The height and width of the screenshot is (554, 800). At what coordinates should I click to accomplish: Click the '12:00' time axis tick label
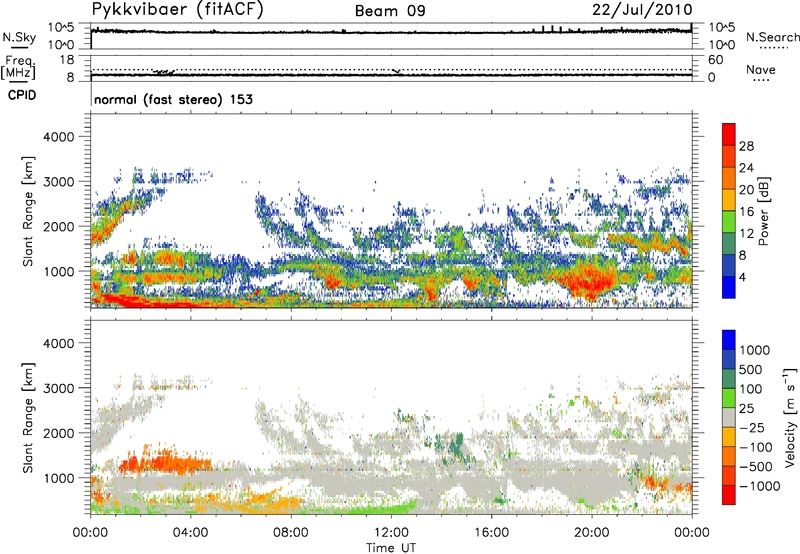pos(391,533)
